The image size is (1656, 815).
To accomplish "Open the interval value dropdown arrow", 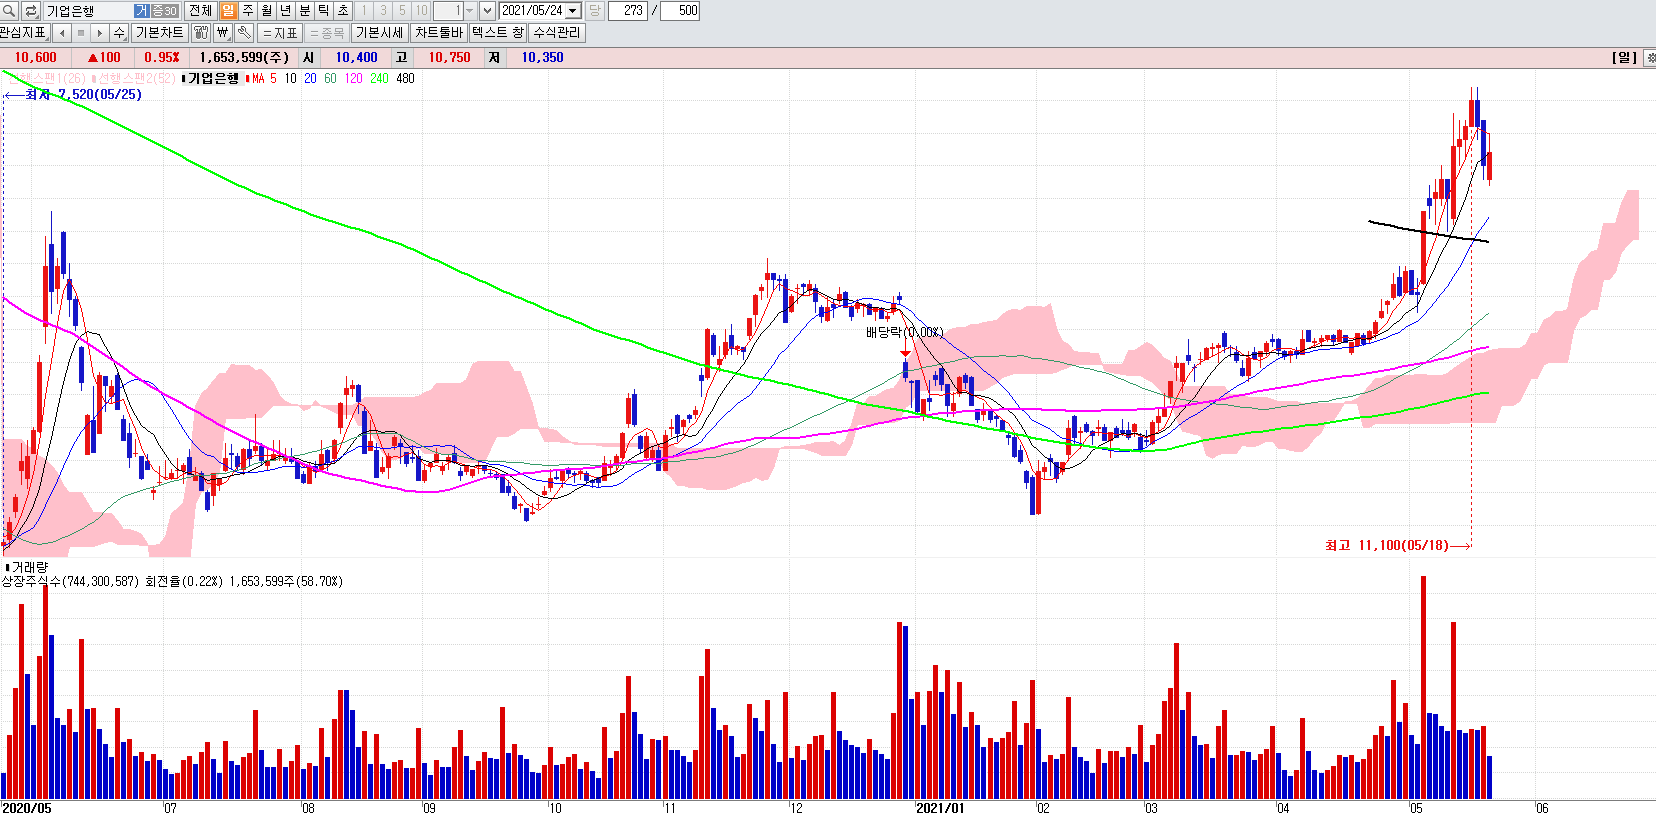I will point(469,11).
